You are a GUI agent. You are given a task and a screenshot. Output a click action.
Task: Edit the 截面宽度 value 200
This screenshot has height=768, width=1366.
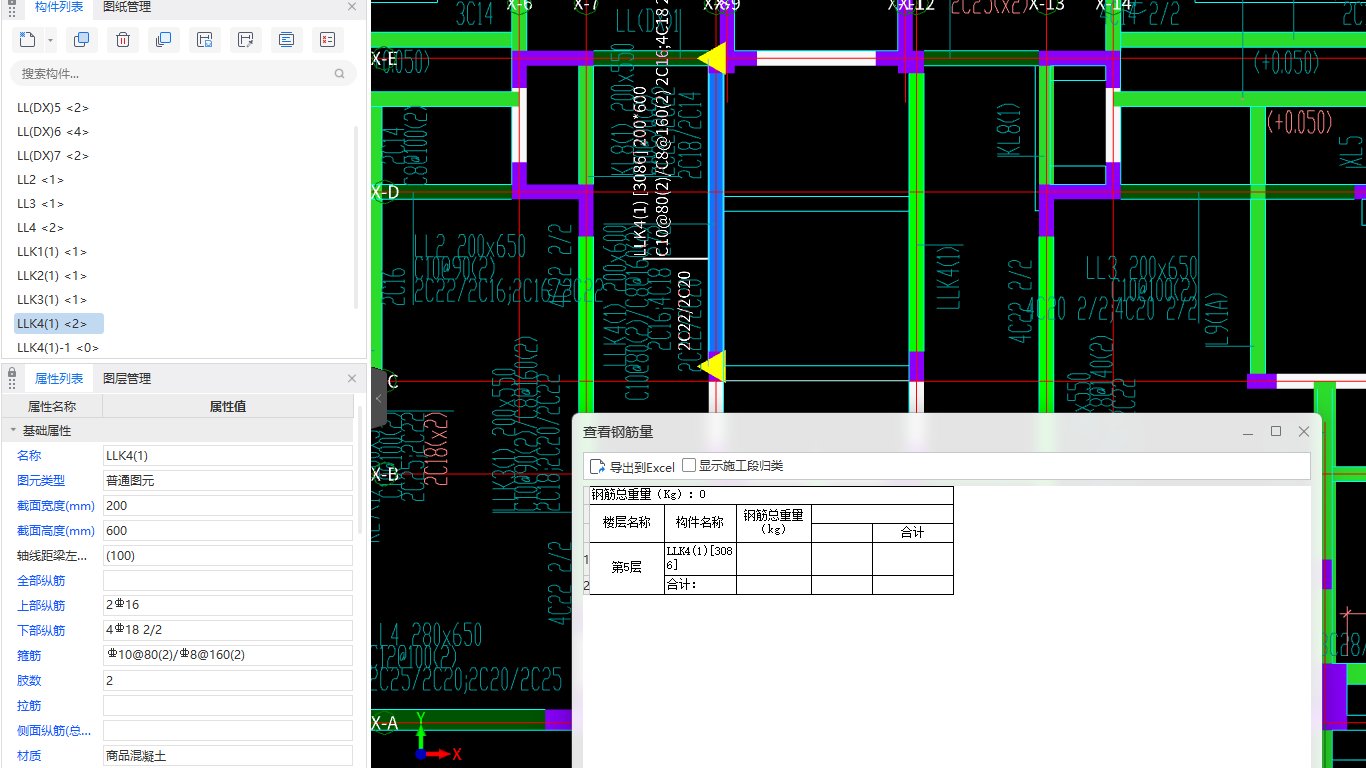point(228,505)
